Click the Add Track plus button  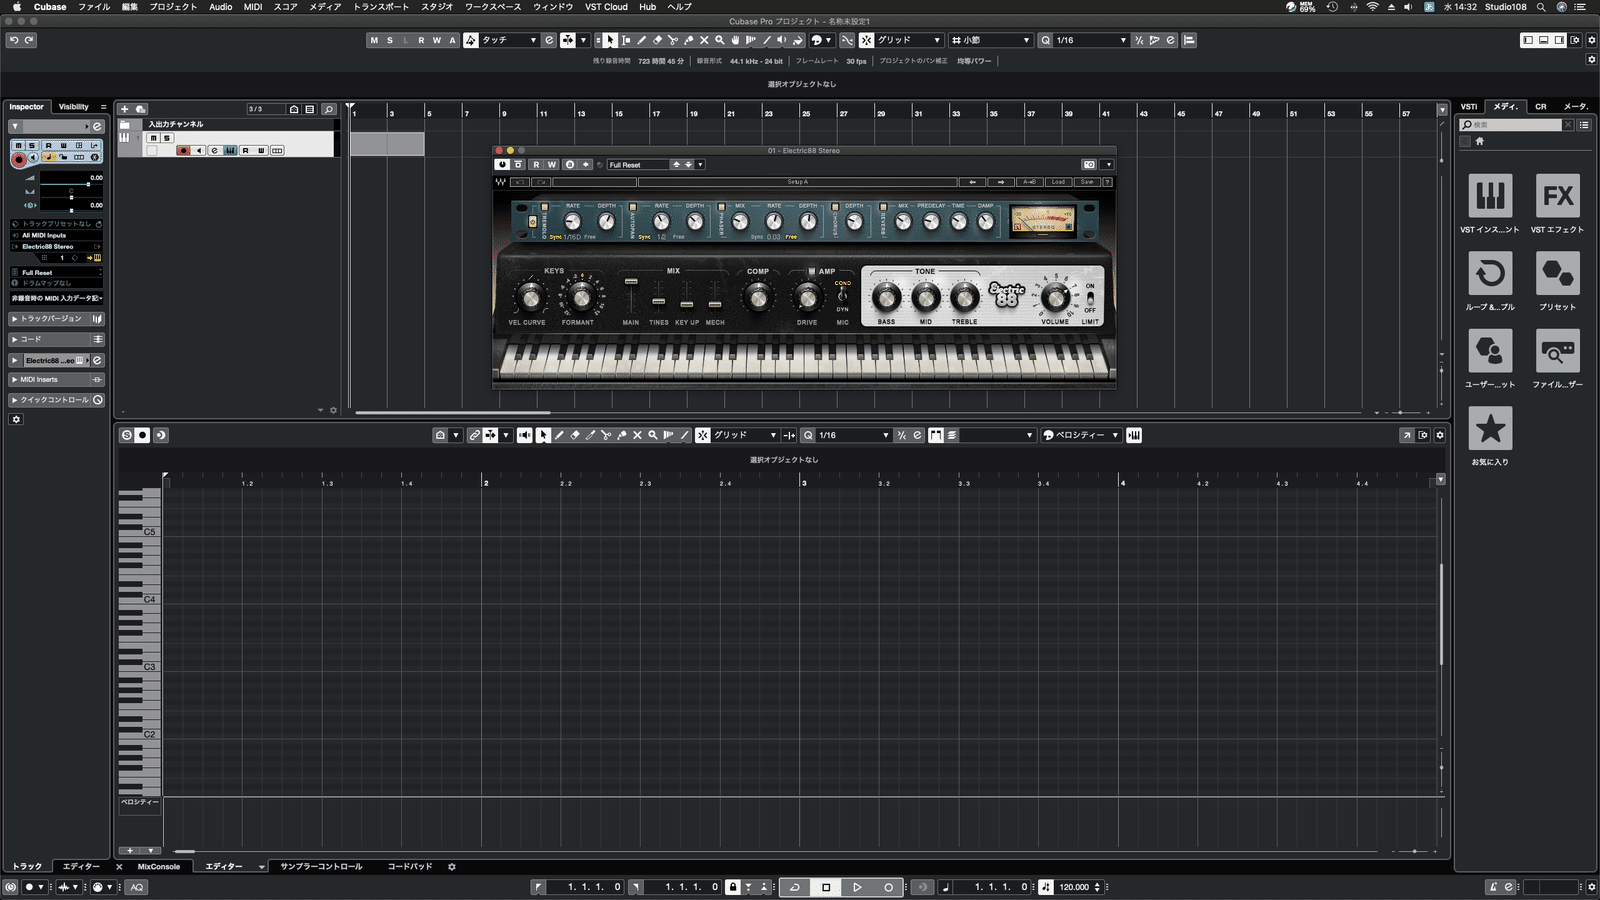click(124, 109)
